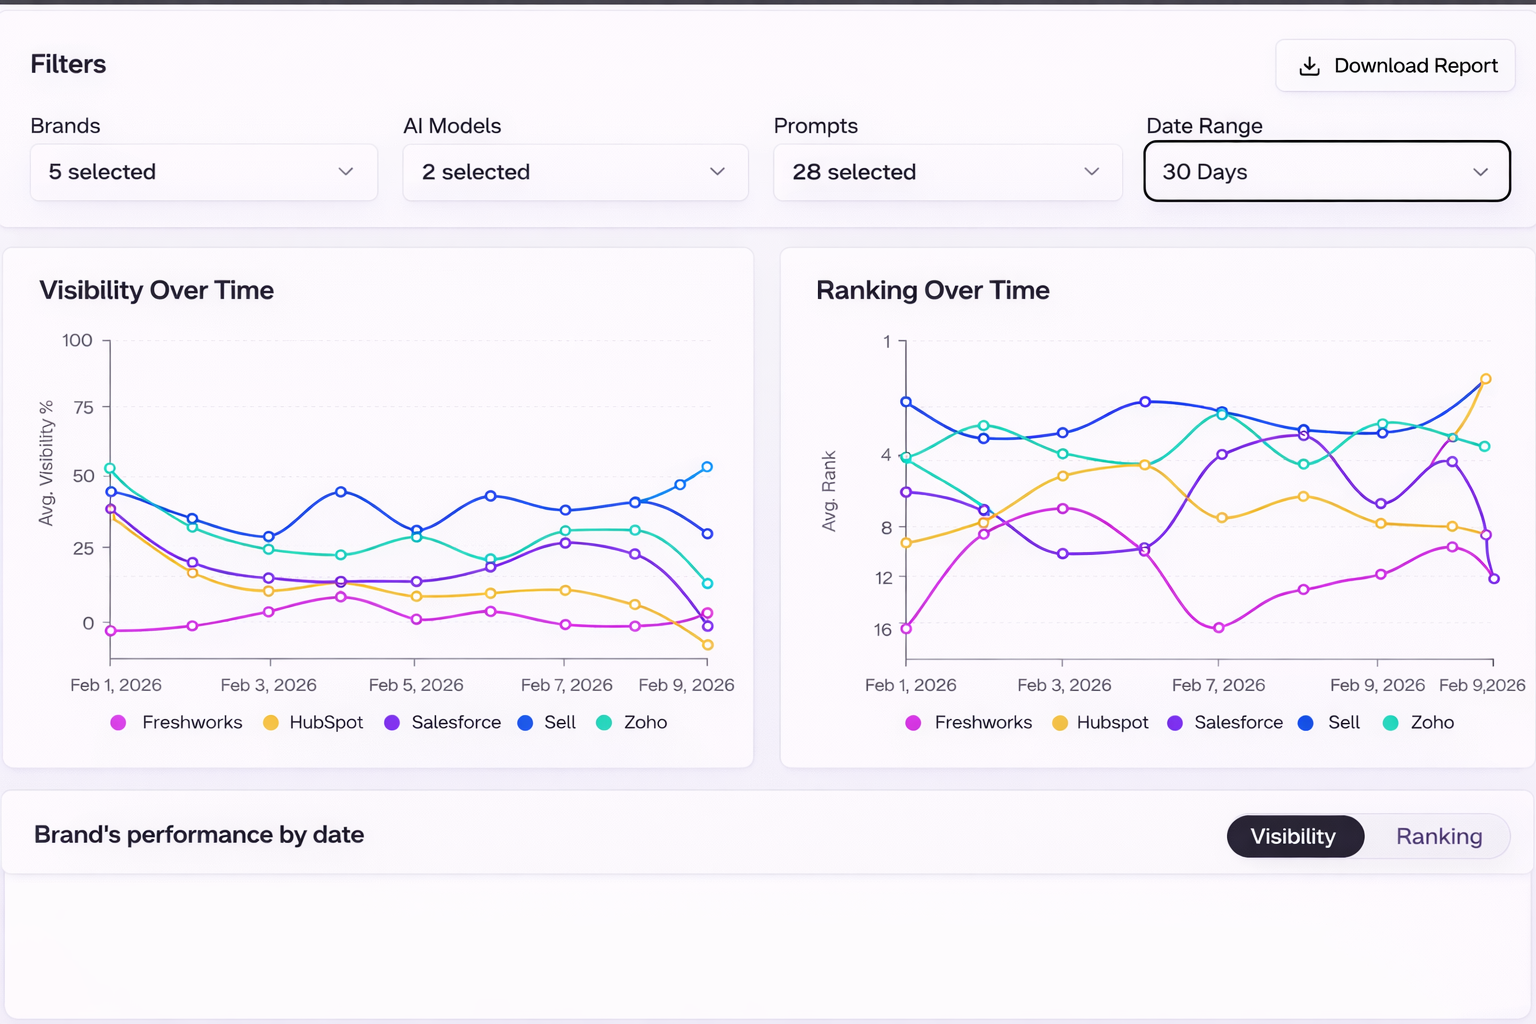This screenshot has width=1536, height=1024.
Task: Open the Prompts 28 selected dropdown
Action: (947, 172)
